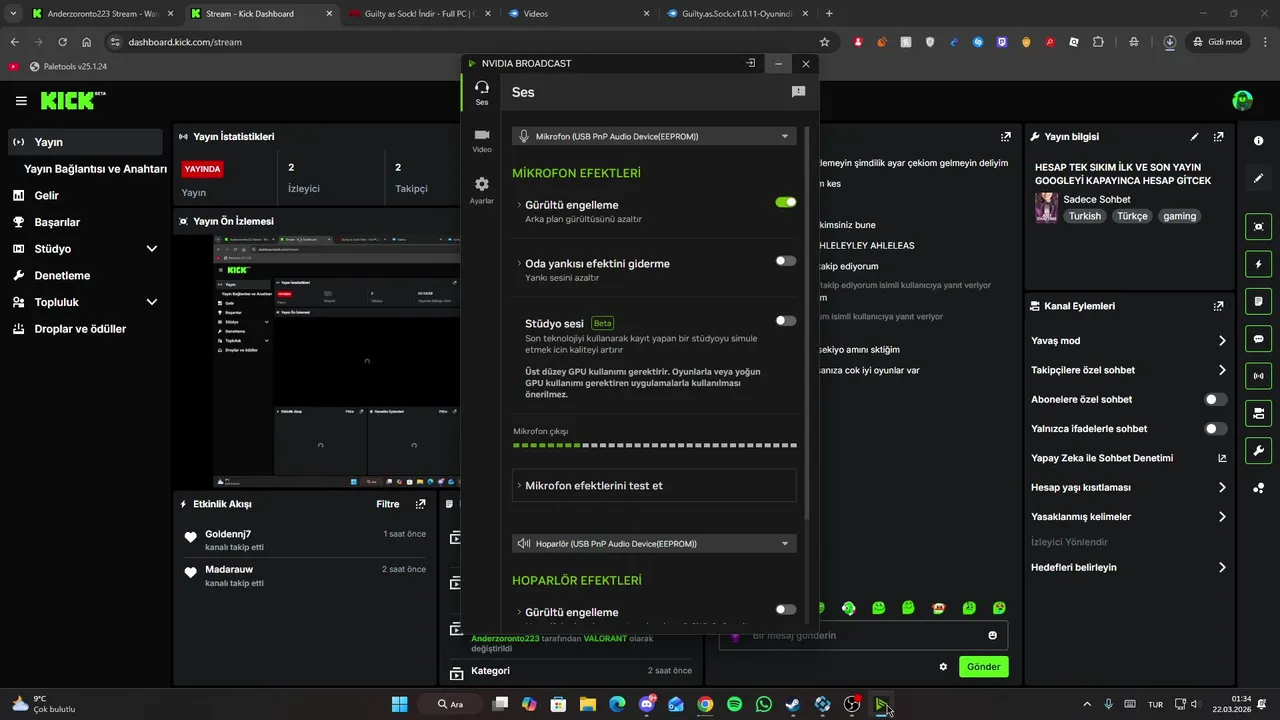Click the lightning bolt icon in right toolbar
1280x720 pixels.
[x=1258, y=264]
